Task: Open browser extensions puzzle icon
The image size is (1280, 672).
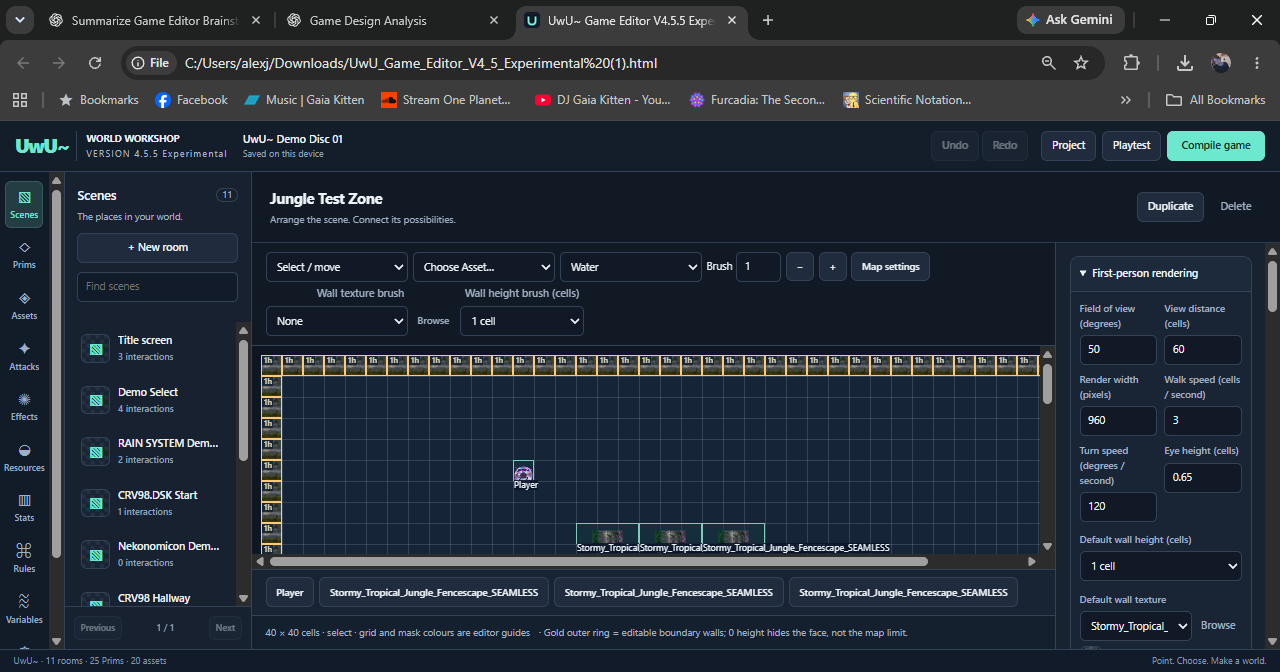Action: point(1131,63)
